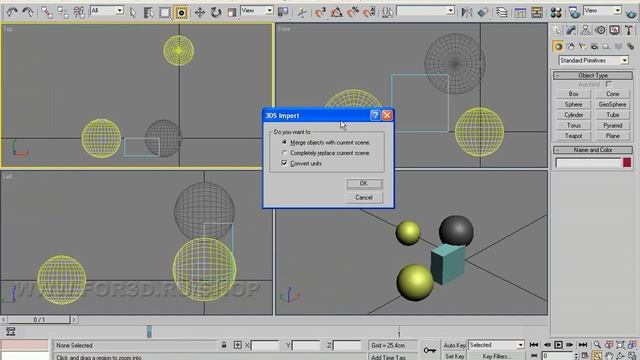Switch to the Hierarchy panel tab
This screenshot has width=640, height=360.
tap(585, 30)
